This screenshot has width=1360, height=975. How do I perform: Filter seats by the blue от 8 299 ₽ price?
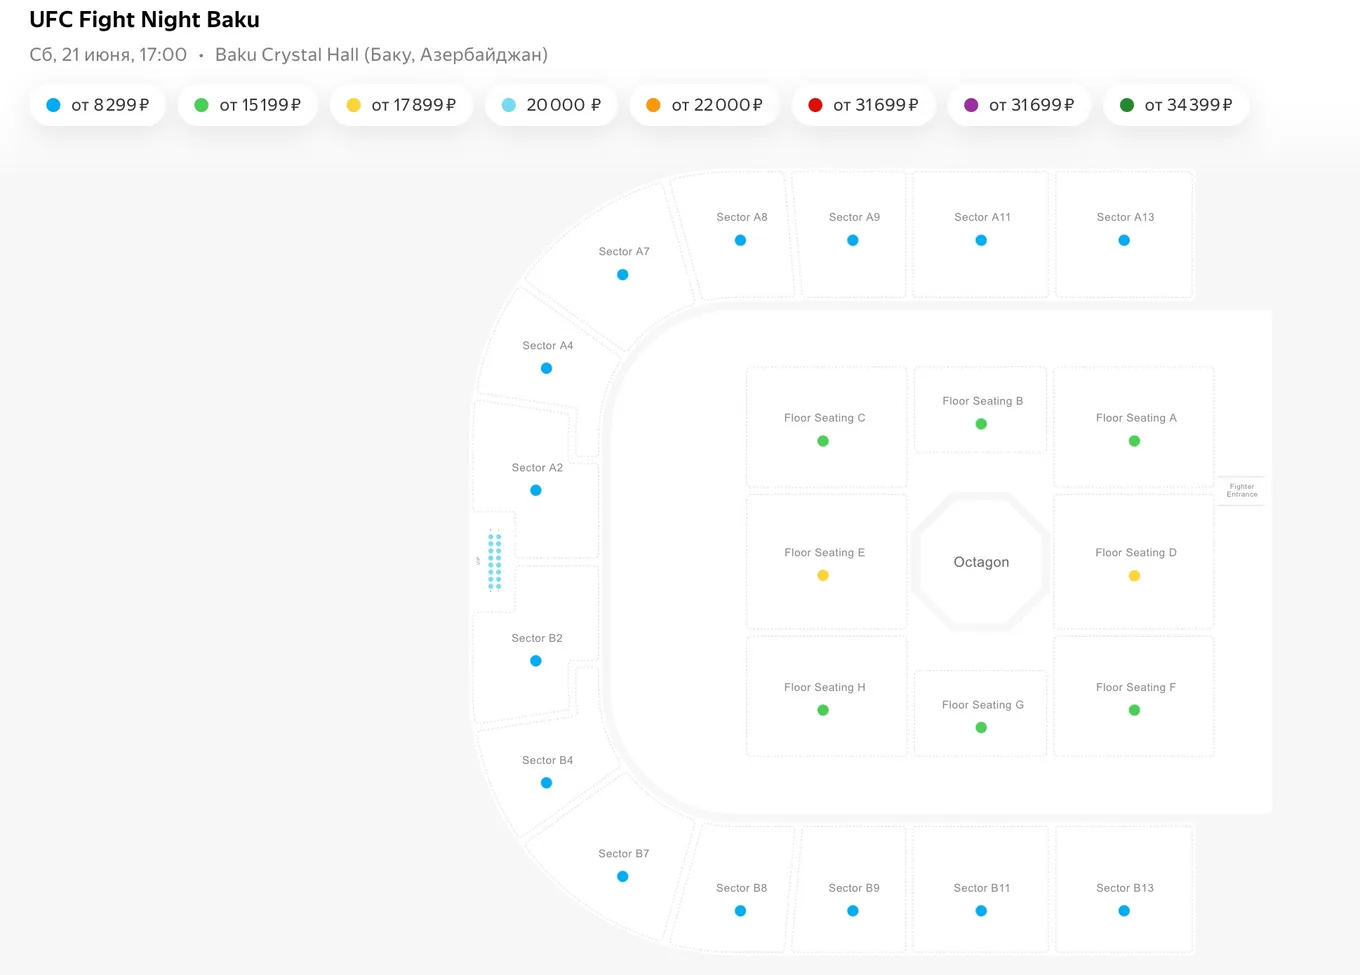(97, 105)
